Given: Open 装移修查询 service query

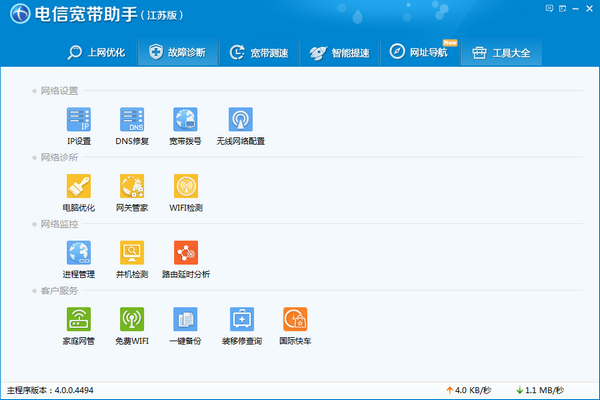Looking at the screenshot, I should coord(240,320).
